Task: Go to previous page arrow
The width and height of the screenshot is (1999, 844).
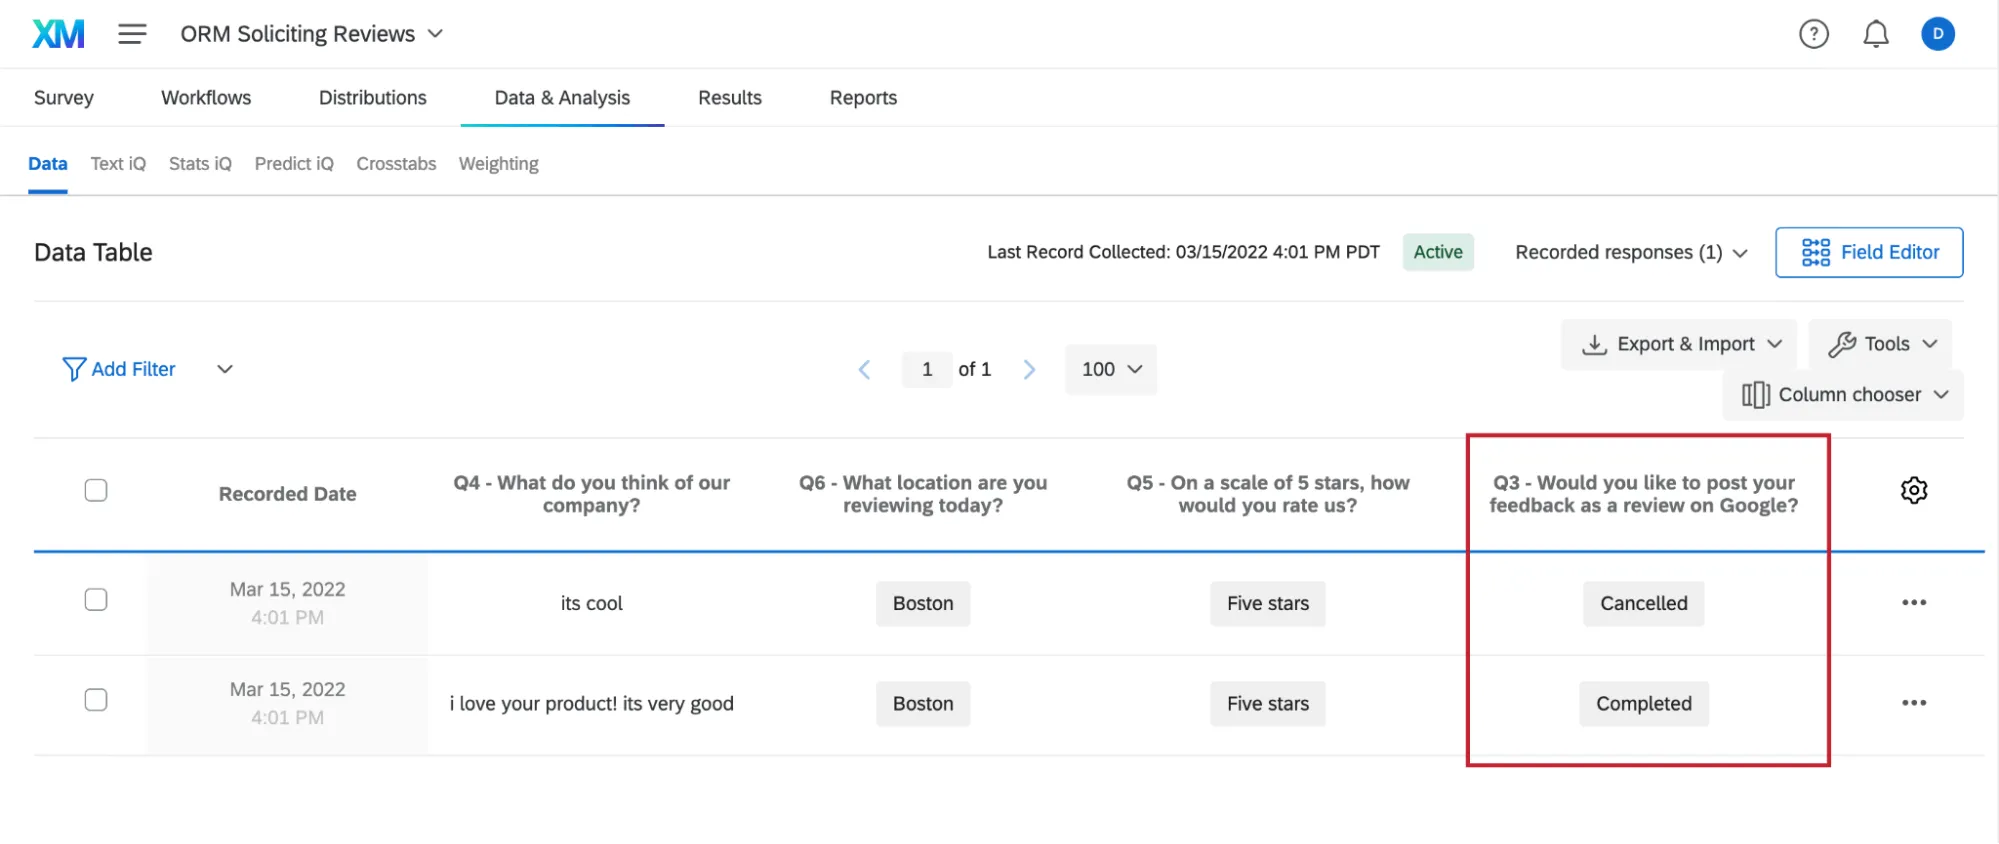Action: pyautogui.click(x=865, y=370)
